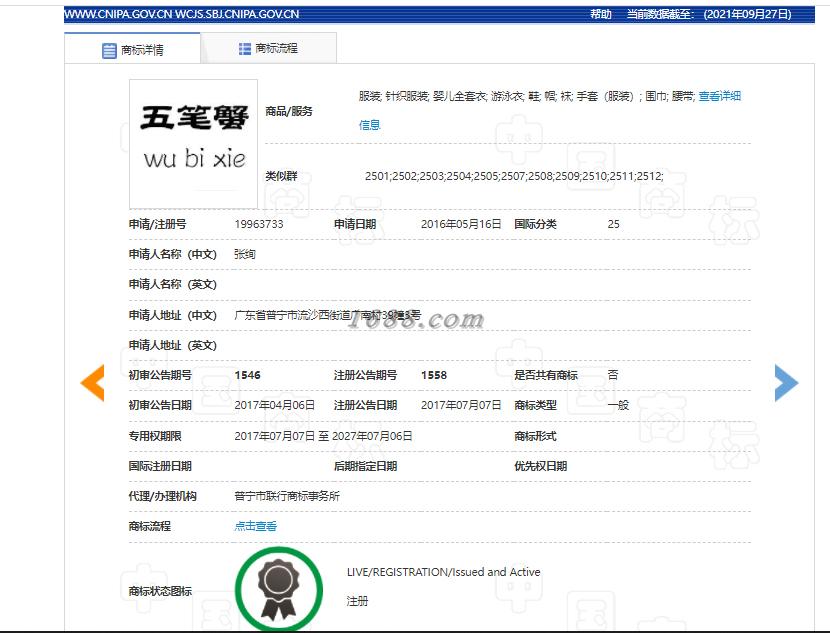Image resolution: width=830 pixels, height=633 pixels.
Task: Click 信息 link under goods list
Action: (369, 125)
